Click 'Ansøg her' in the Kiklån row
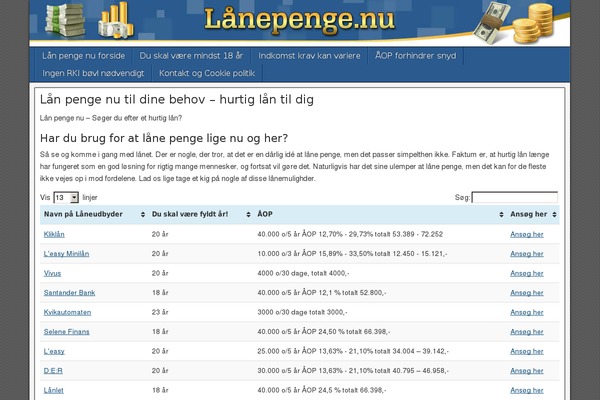This screenshot has height=400, width=600. (x=527, y=234)
